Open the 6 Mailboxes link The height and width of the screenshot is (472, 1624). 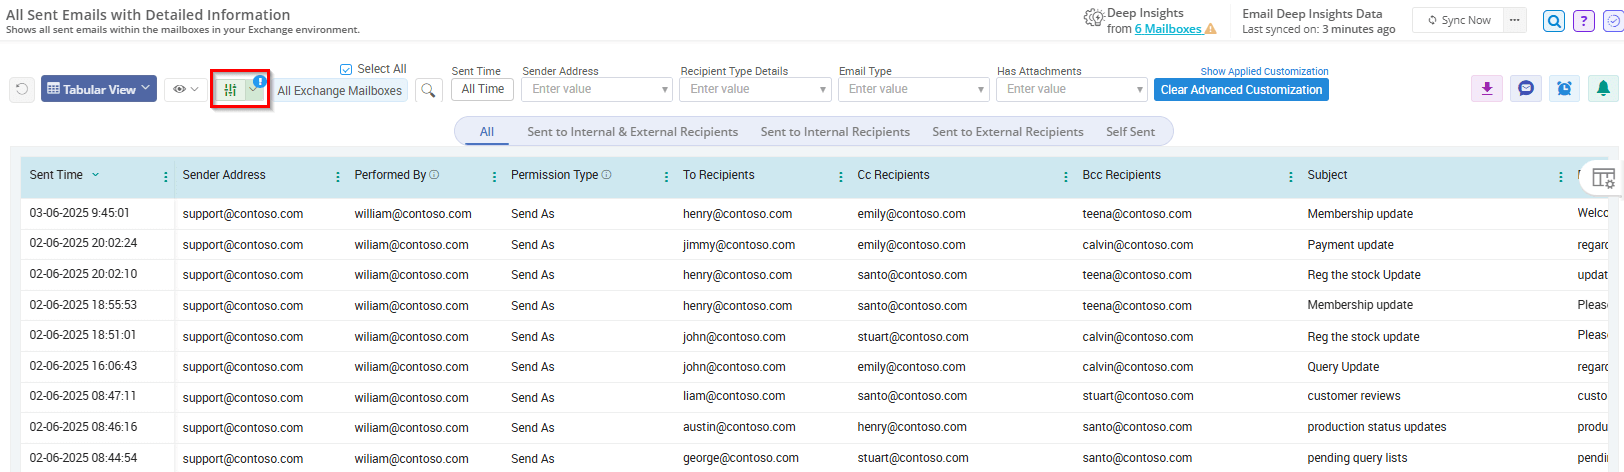[1168, 29]
